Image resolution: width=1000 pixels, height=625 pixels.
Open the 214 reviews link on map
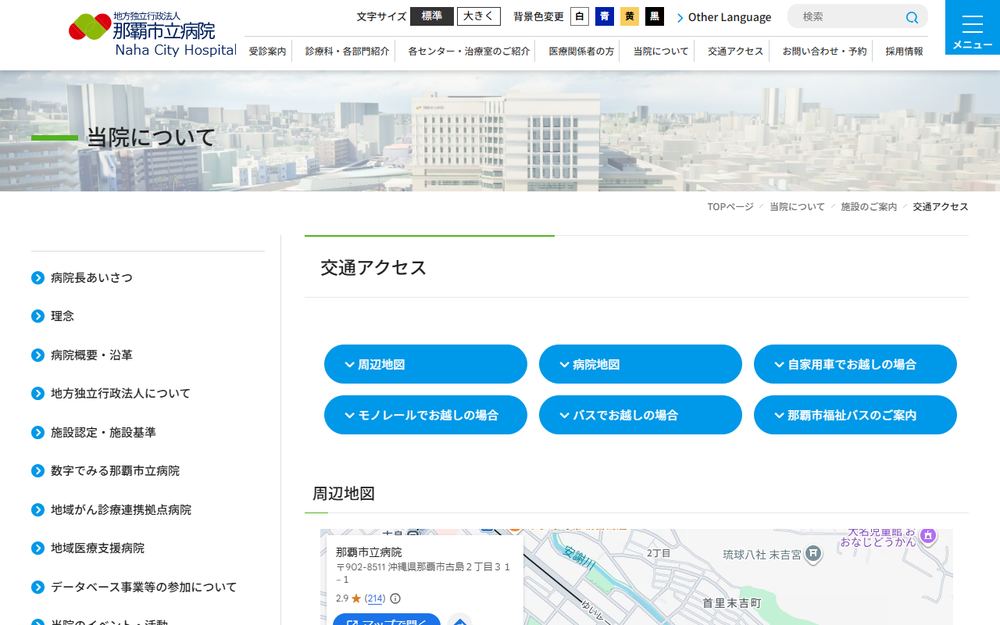click(x=375, y=598)
